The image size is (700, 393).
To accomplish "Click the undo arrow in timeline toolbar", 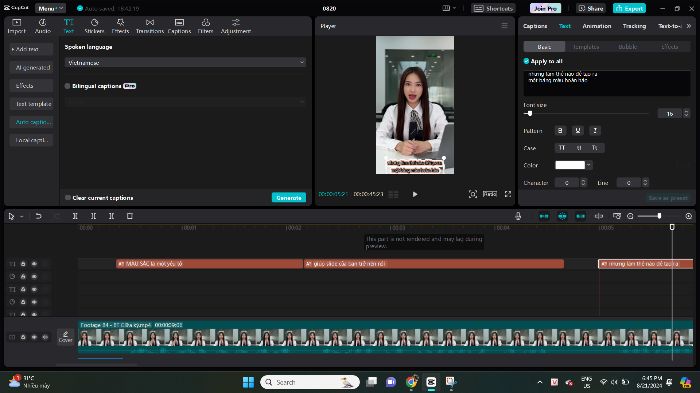I will [38, 216].
